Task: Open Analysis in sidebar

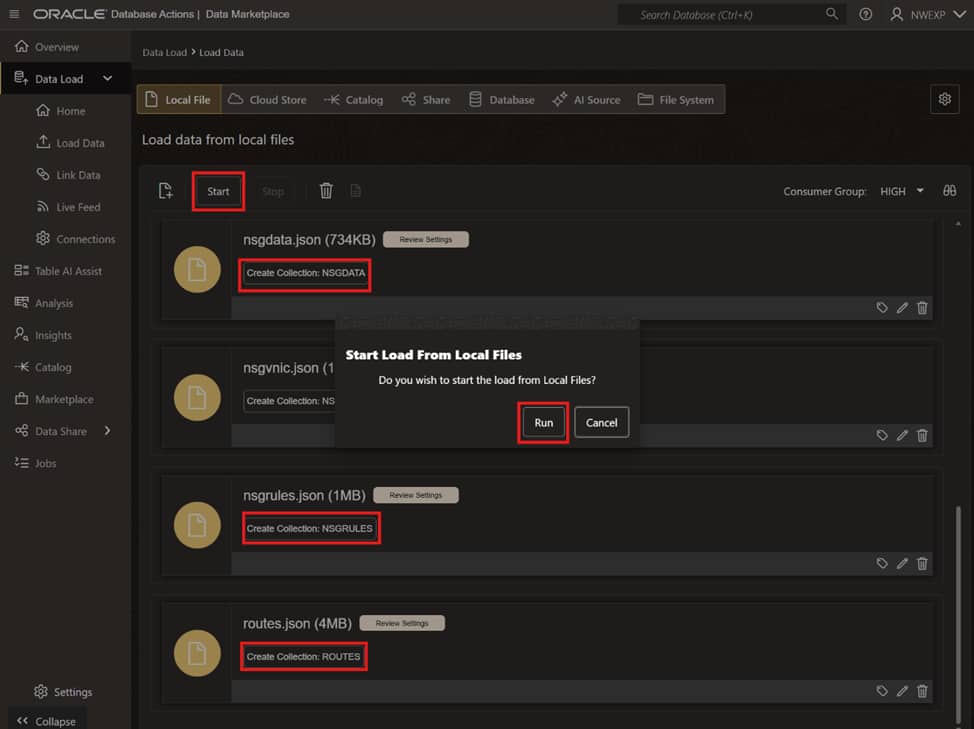Action: [43, 303]
